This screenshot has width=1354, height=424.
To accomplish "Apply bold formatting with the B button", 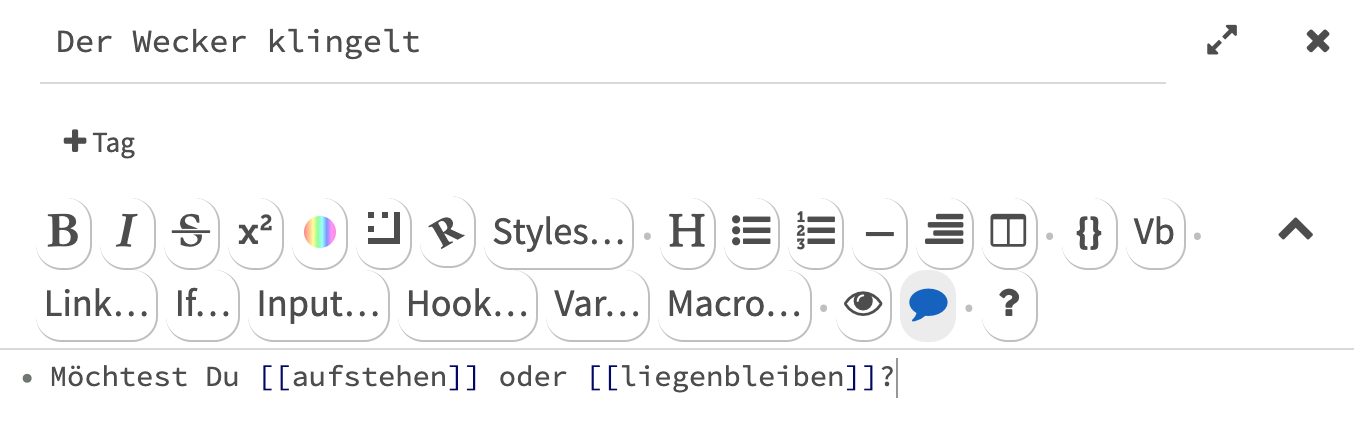I will (x=63, y=233).
